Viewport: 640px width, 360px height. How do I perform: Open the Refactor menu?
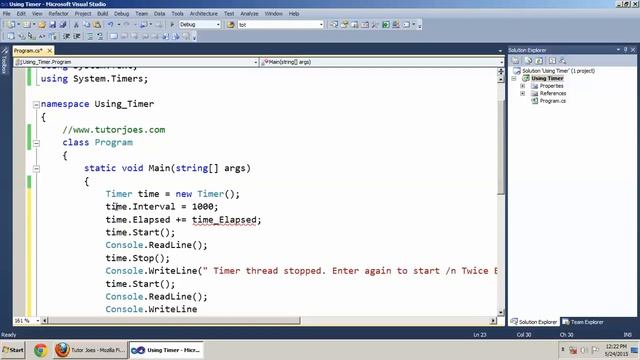coord(58,13)
